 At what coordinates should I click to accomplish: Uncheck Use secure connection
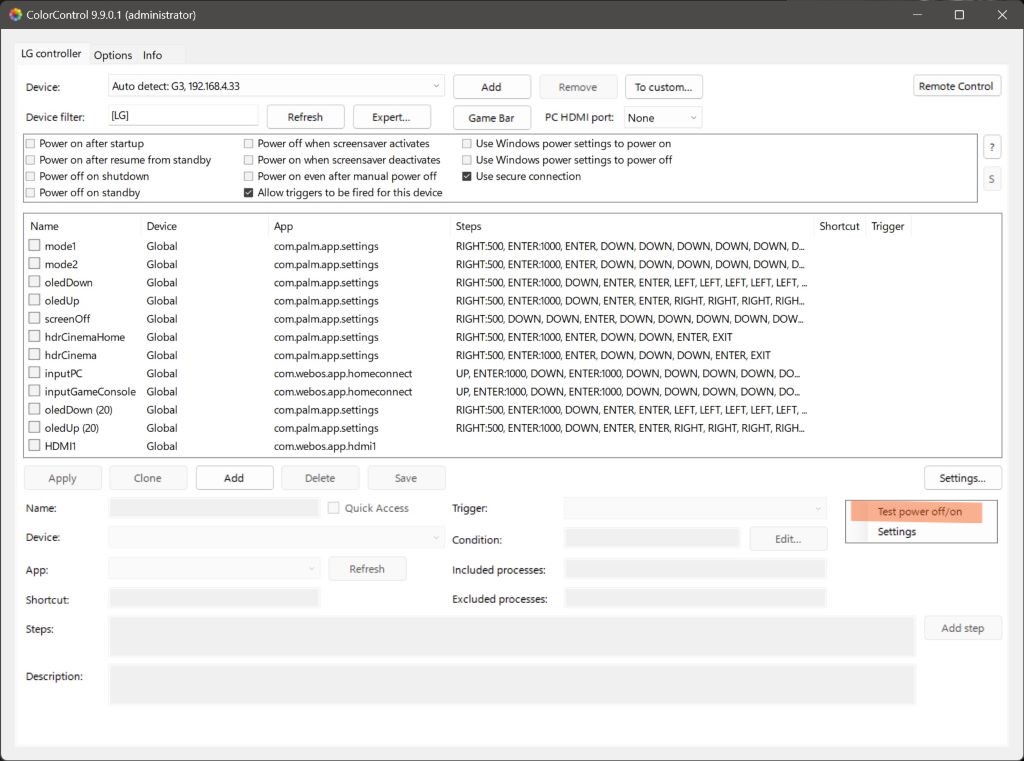click(467, 177)
